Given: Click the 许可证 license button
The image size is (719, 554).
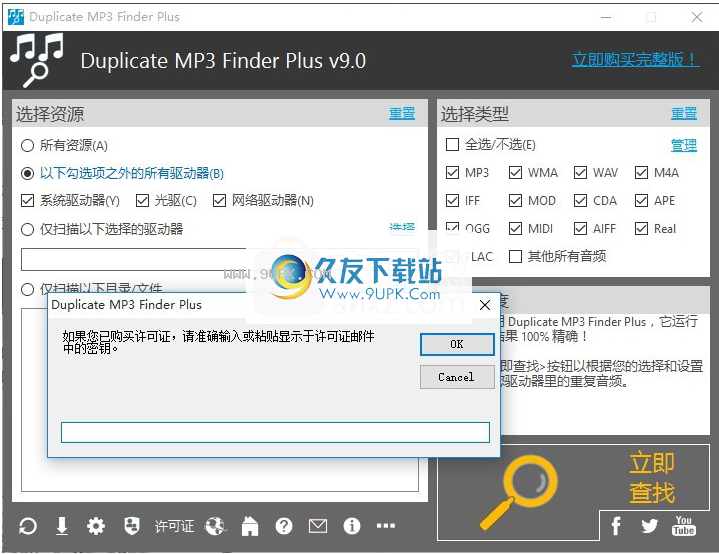Looking at the screenshot, I should pos(174,526).
